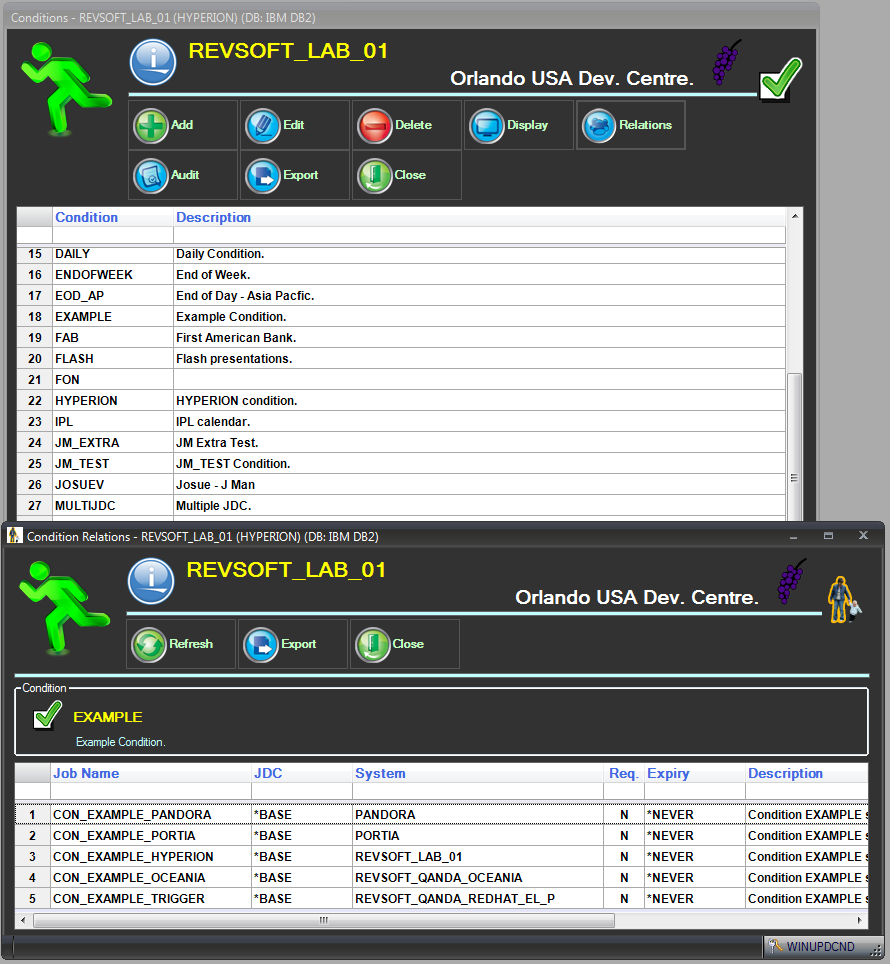Sort by the Expiry column header
The width and height of the screenshot is (890, 964).
[x=668, y=773]
